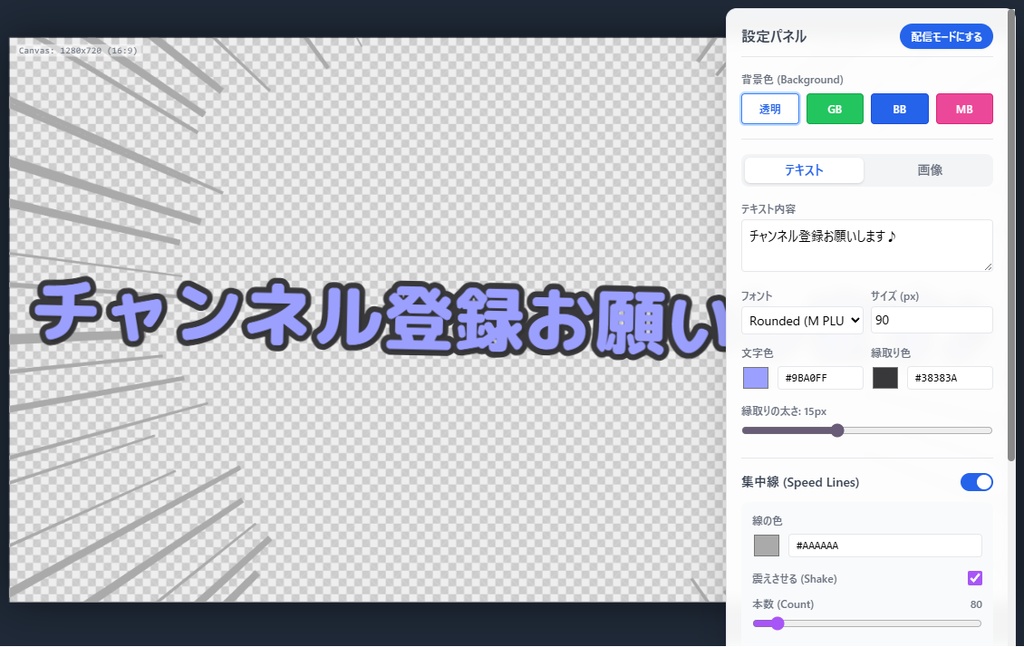1024x647 pixels.
Task: Click the 配信モードにする button
Action: pyautogui.click(x=946, y=36)
